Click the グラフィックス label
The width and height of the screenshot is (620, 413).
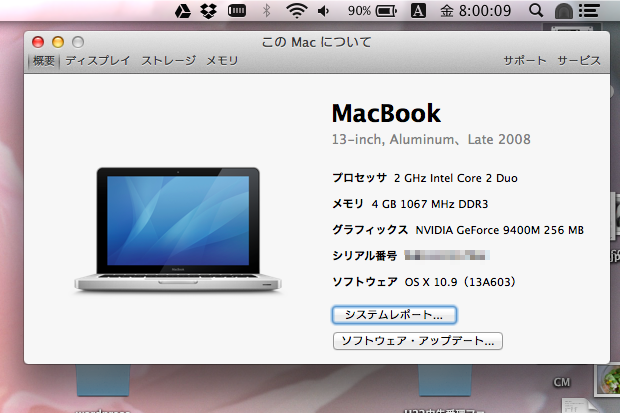point(370,230)
